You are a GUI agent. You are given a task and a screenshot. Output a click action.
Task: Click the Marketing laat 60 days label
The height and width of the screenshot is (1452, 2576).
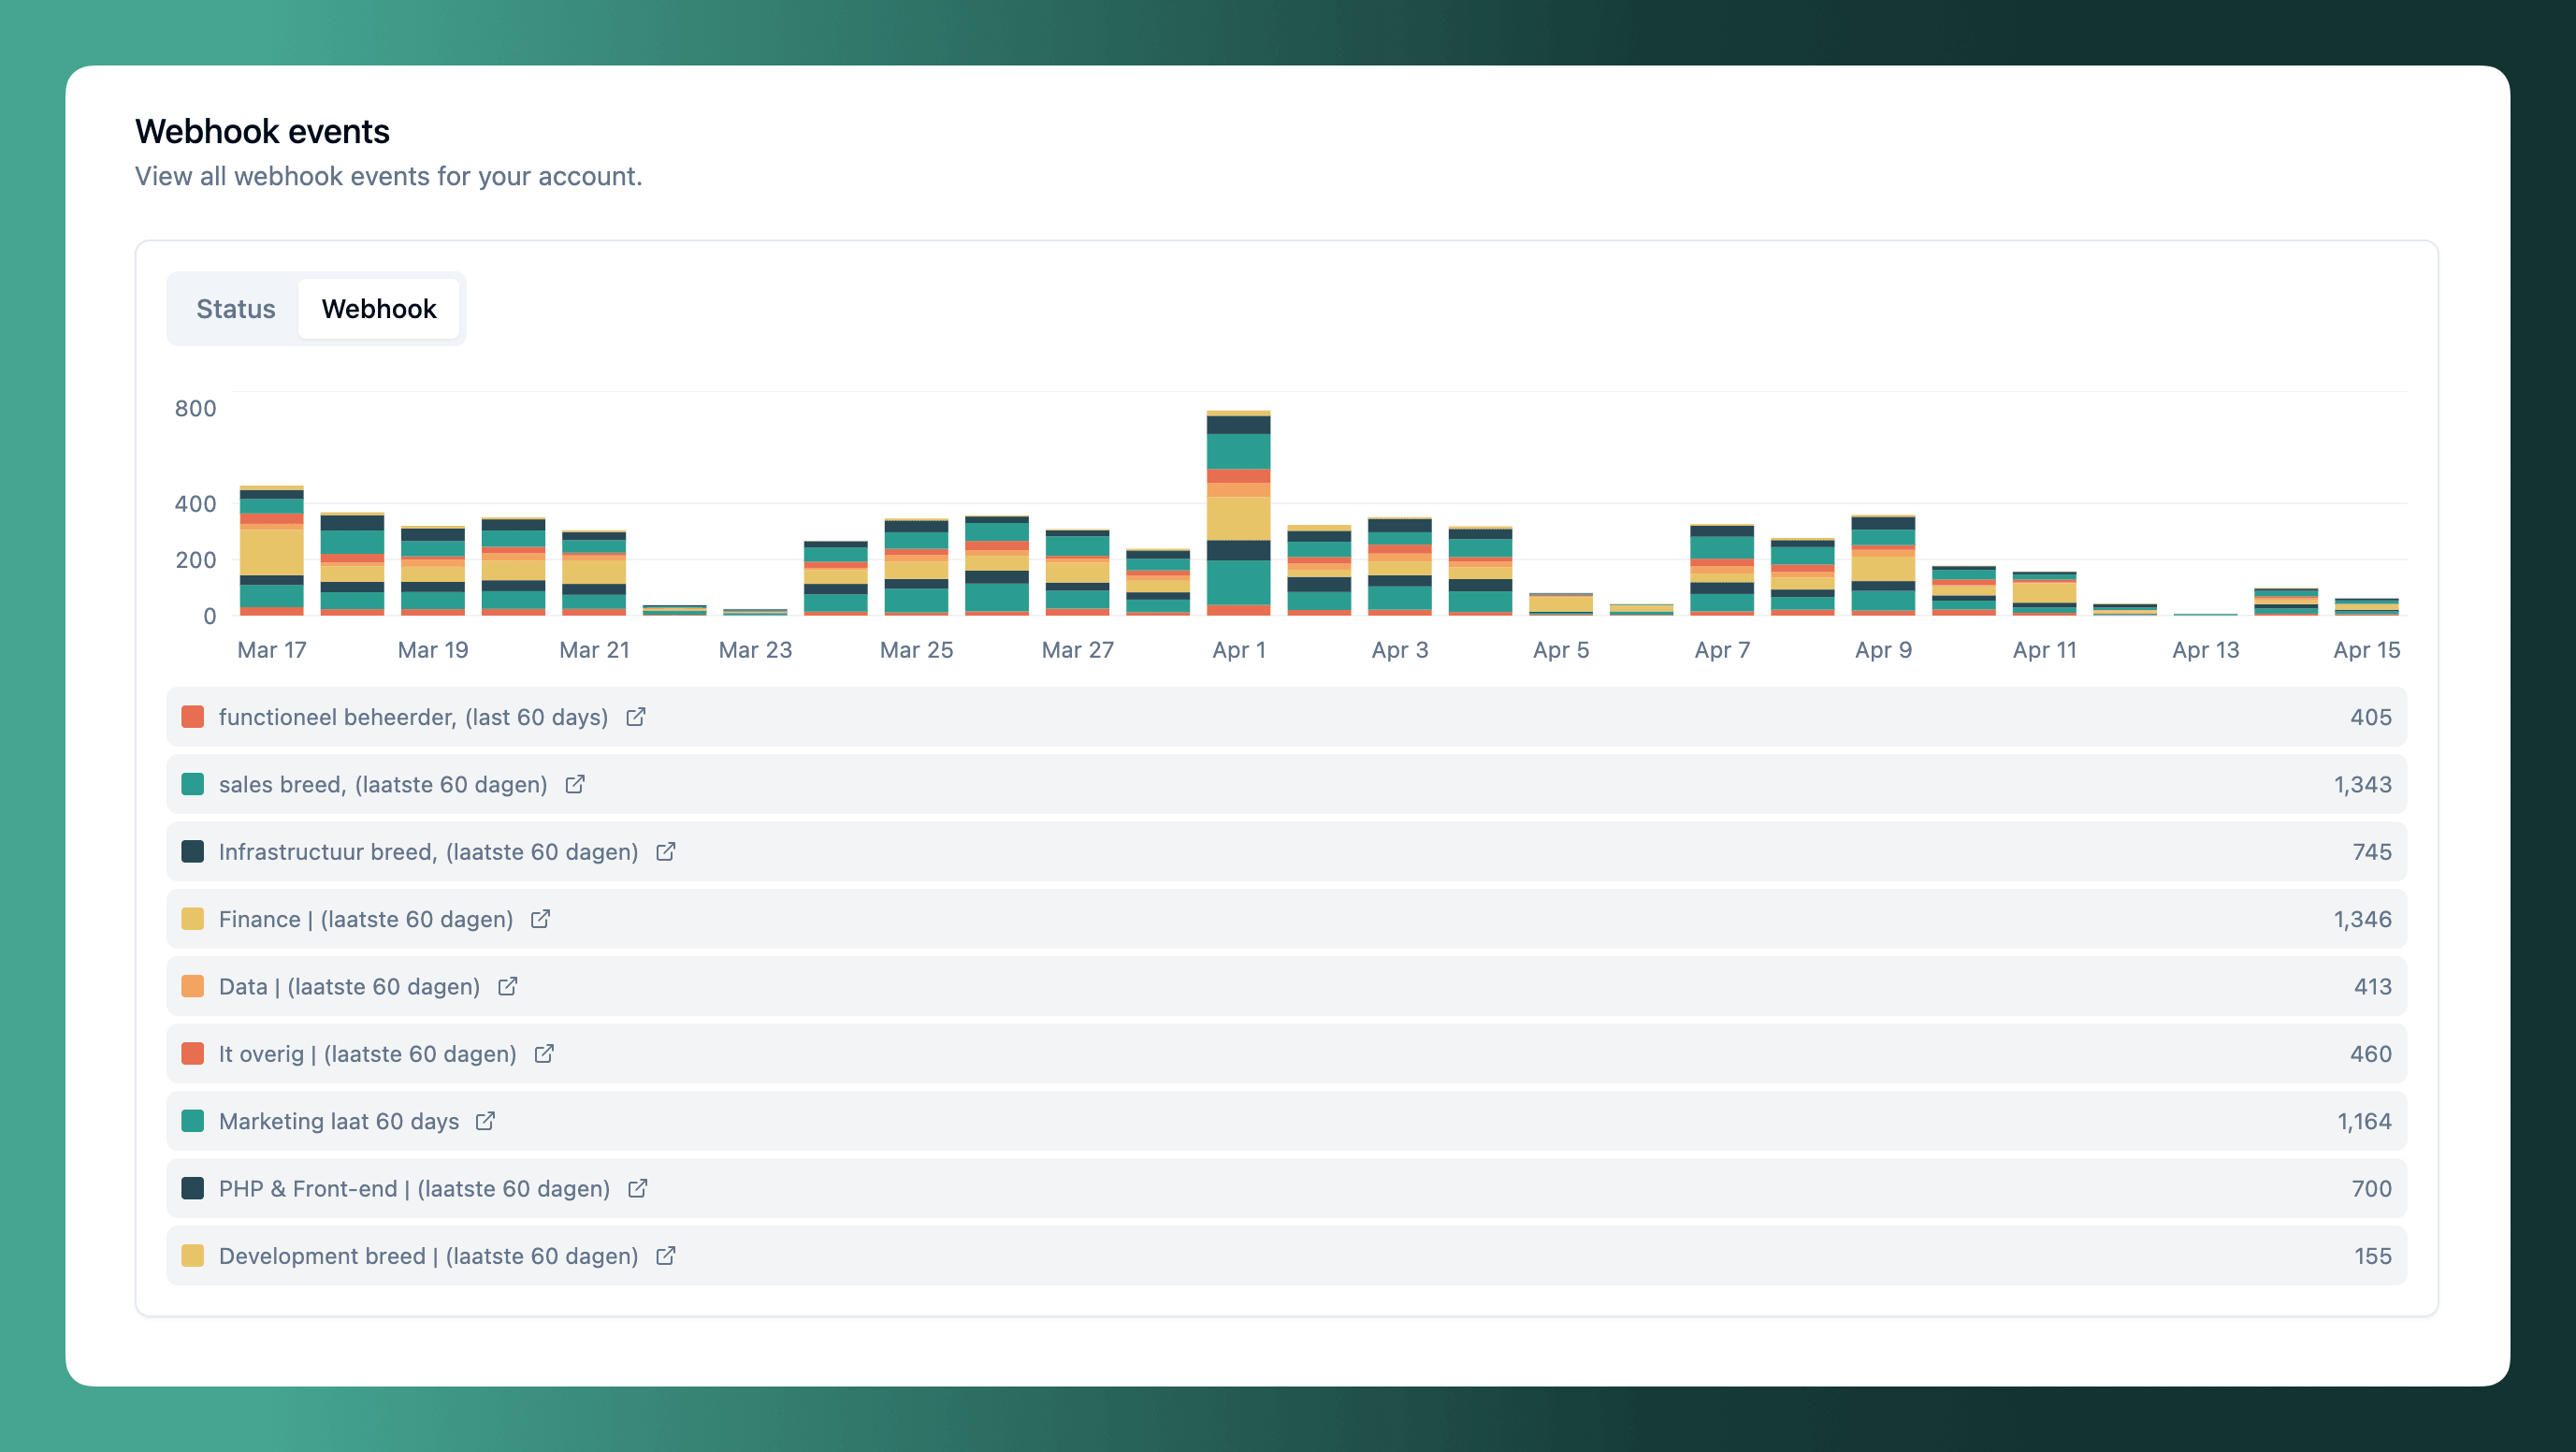[339, 1121]
